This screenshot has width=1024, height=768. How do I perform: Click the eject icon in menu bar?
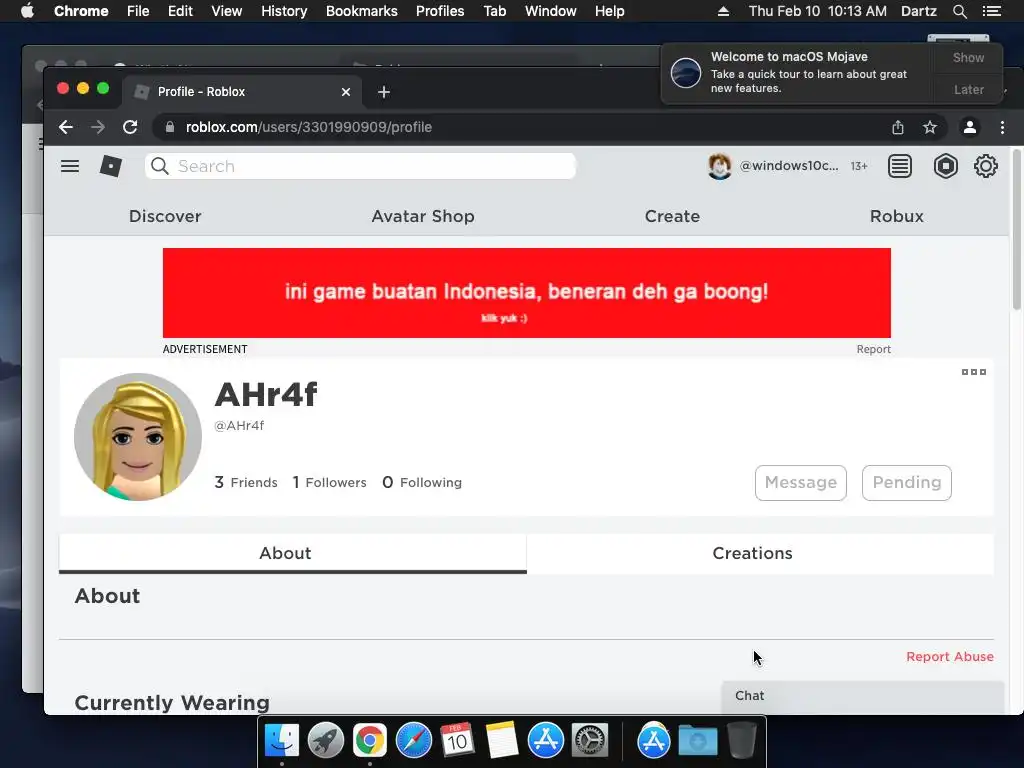pos(723,11)
